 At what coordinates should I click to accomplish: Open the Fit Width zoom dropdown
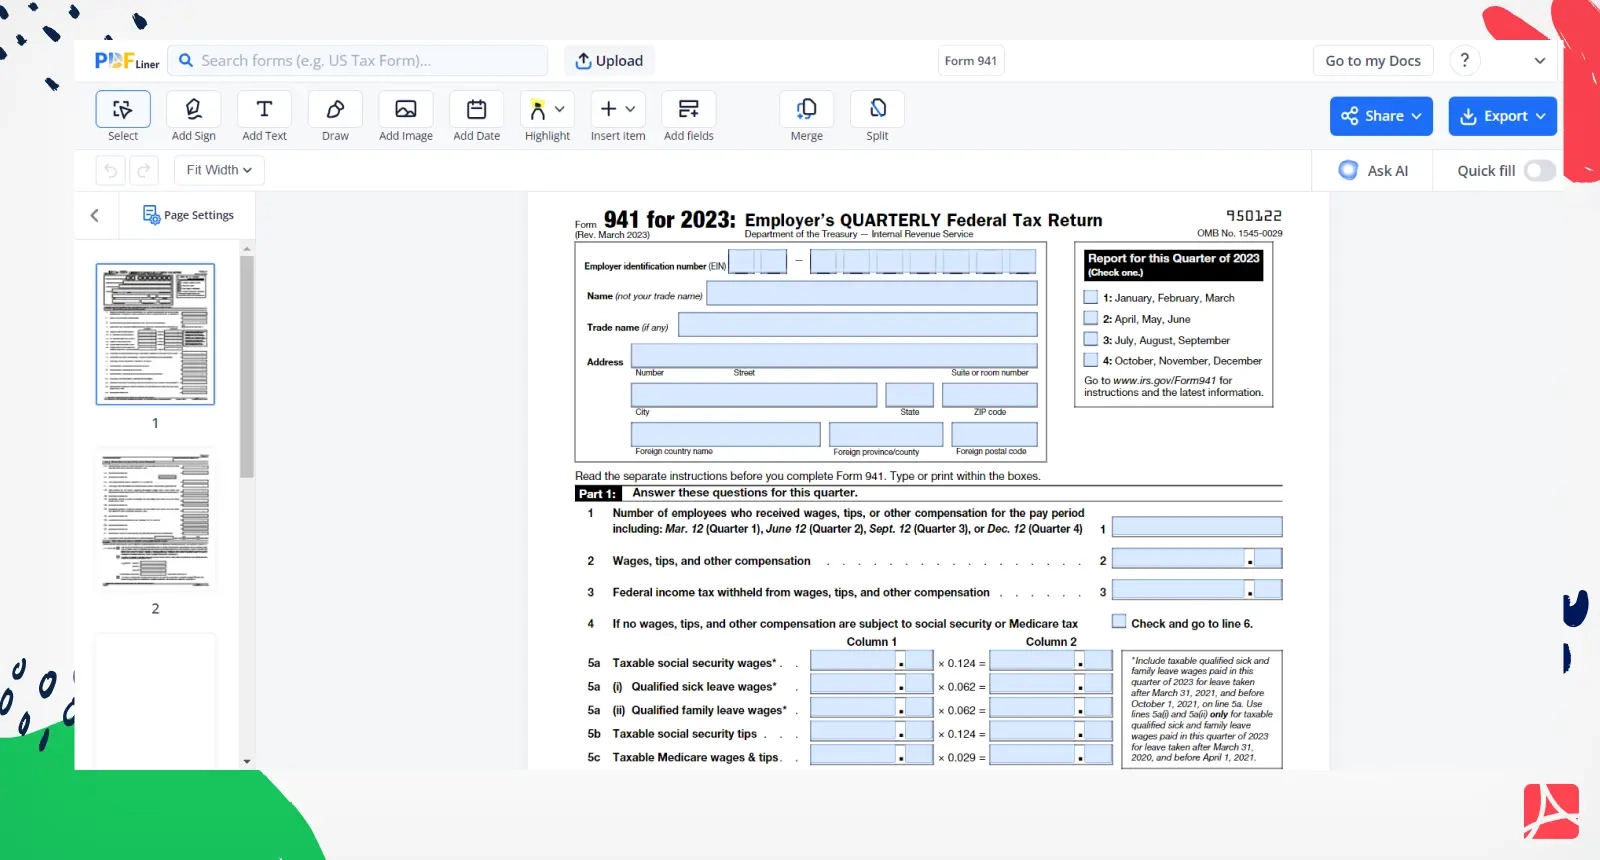pos(219,170)
